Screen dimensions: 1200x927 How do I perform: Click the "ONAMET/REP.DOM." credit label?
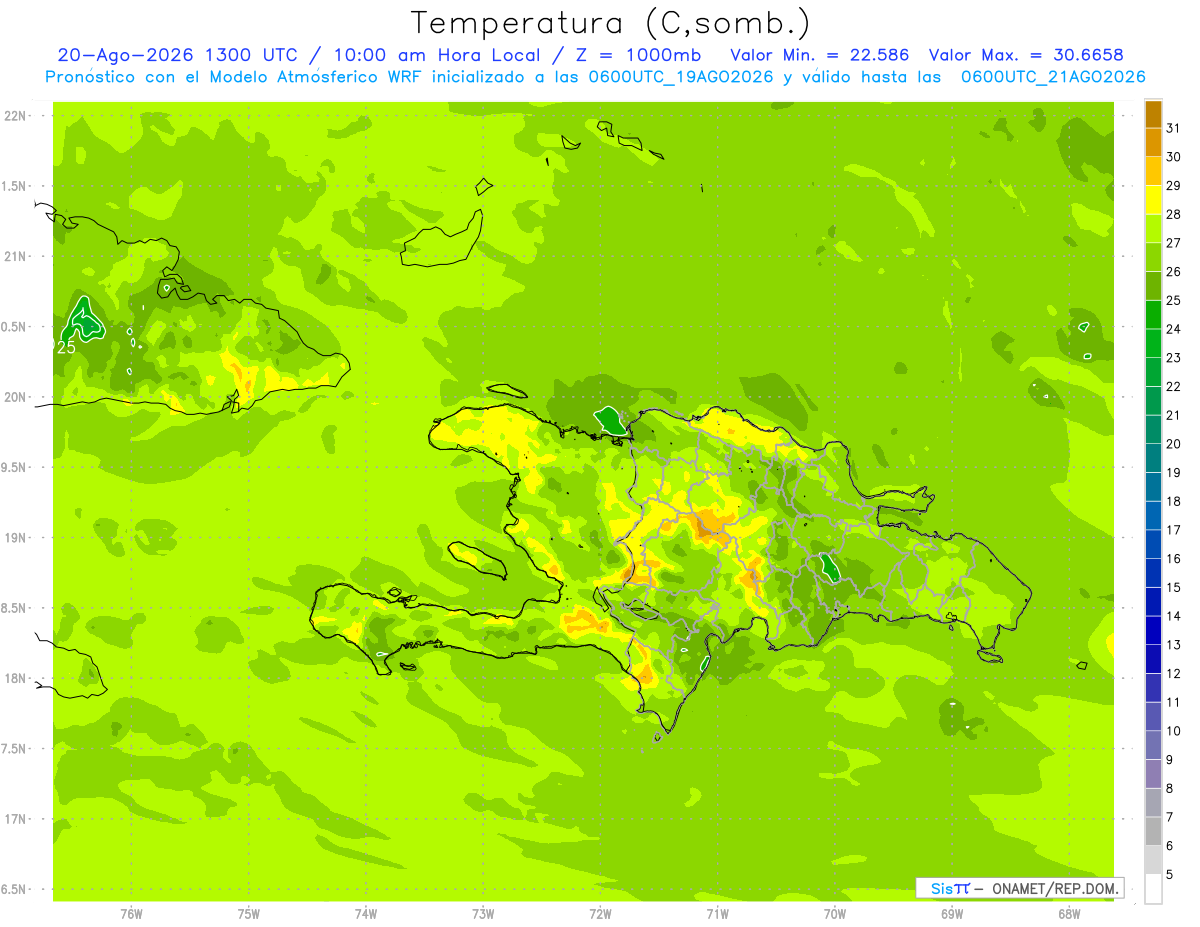(x=1054, y=888)
